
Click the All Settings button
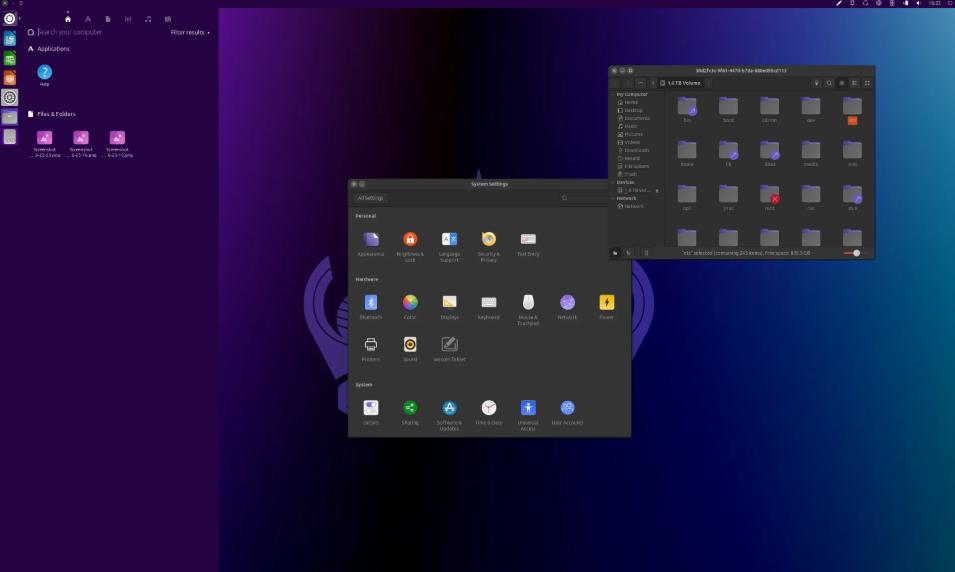pyautogui.click(x=370, y=198)
